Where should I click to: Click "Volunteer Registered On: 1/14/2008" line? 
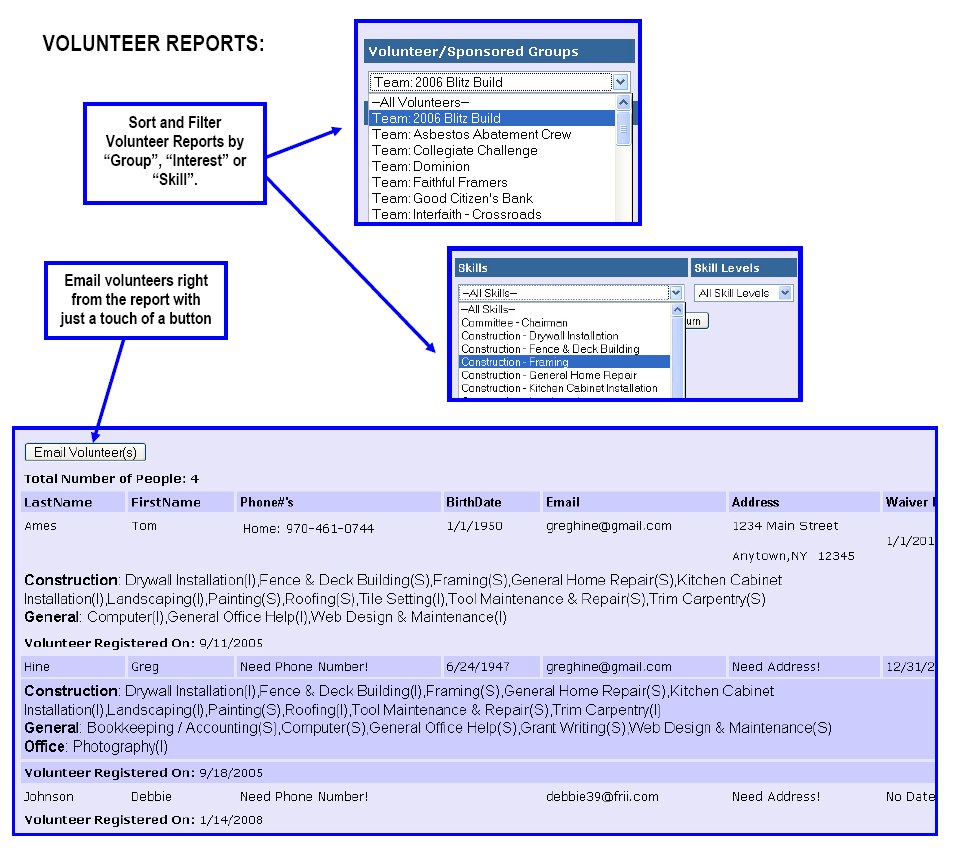coord(144,820)
